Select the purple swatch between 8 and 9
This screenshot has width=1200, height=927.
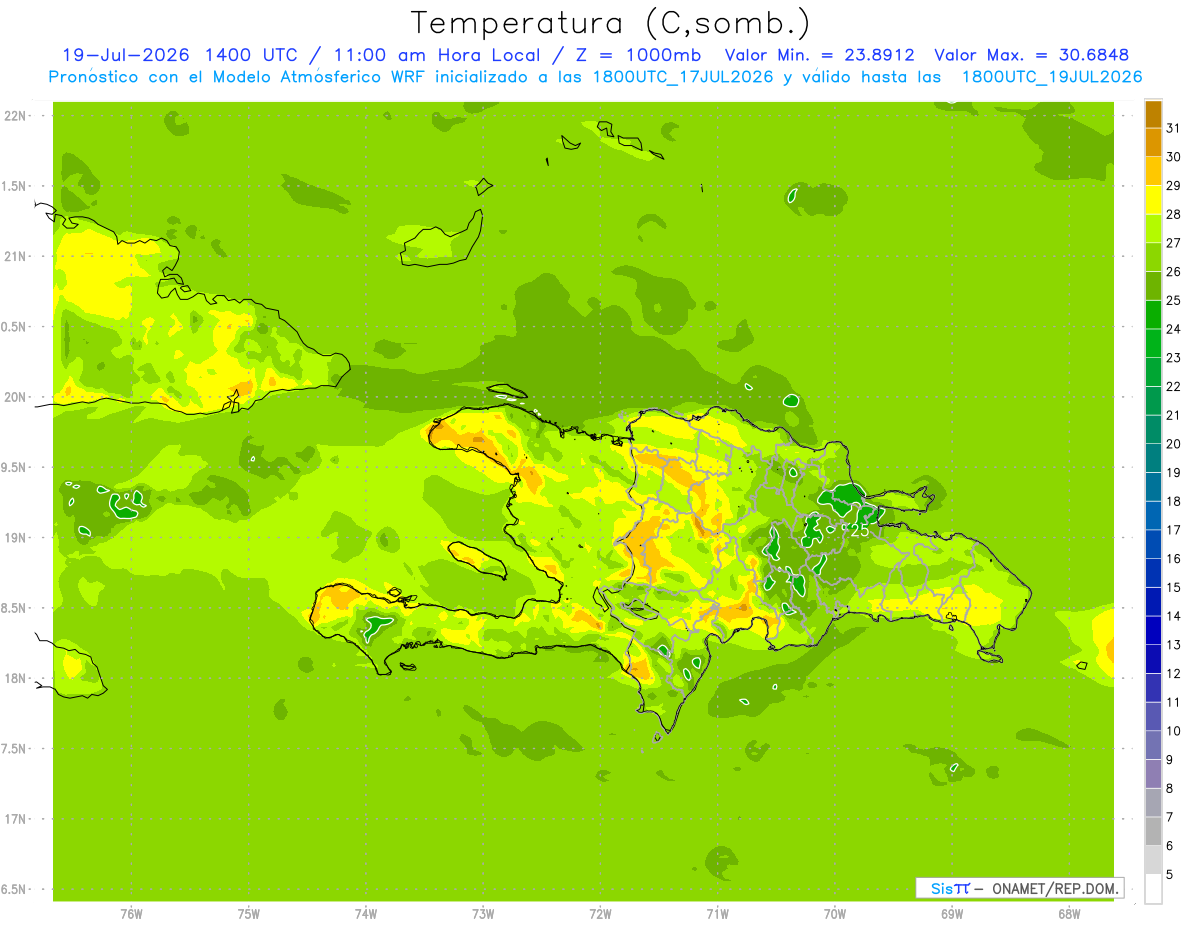[x=1153, y=774]
